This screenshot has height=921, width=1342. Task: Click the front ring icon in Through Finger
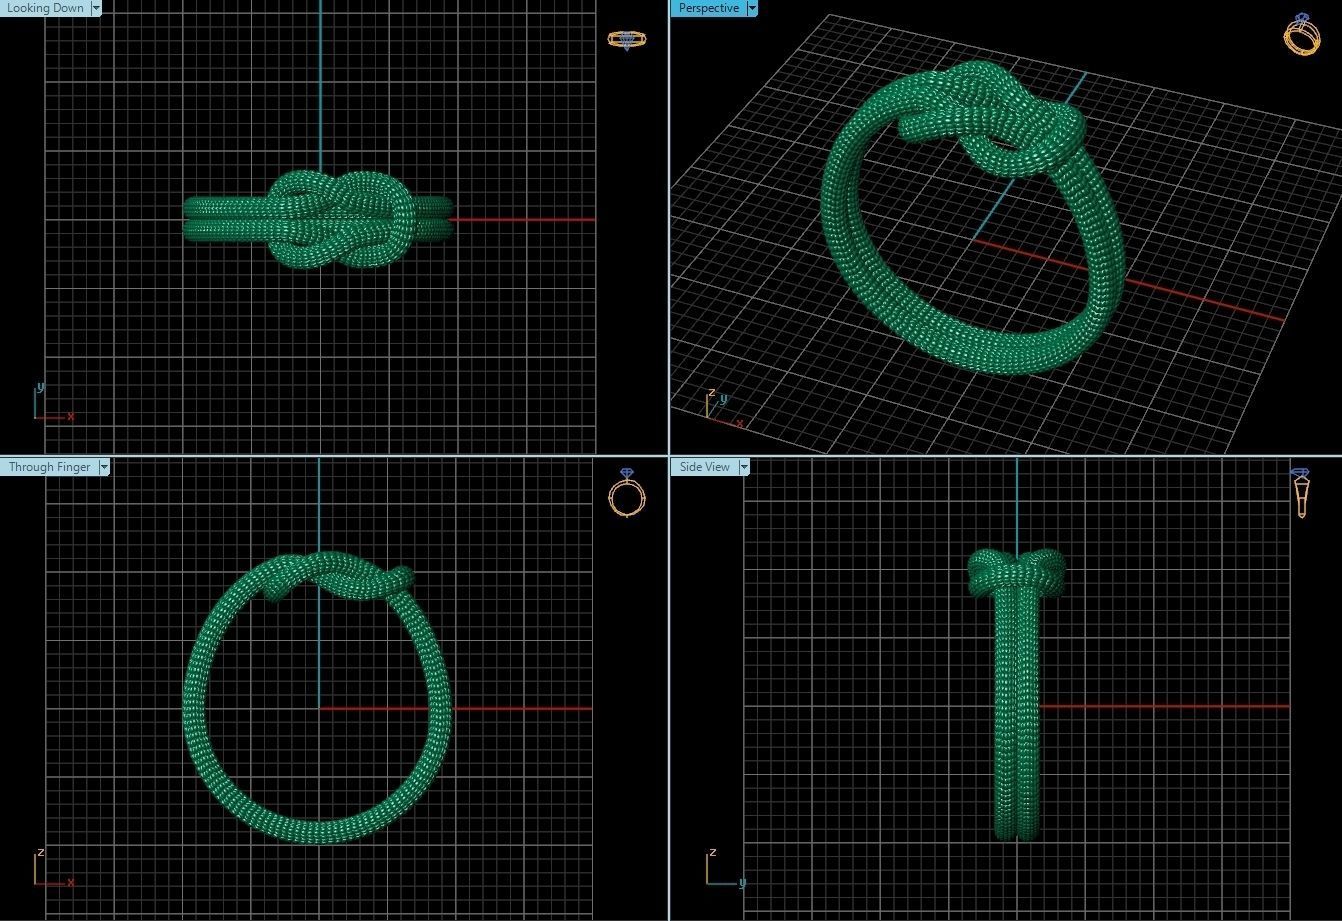coord(627,492)
